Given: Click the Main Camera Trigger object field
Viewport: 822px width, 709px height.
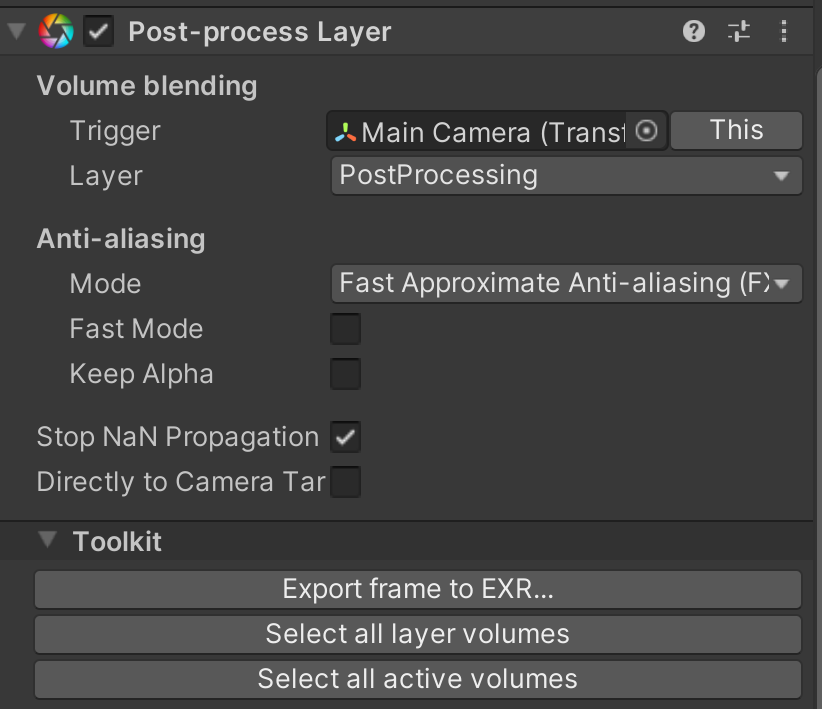Looking at the screenshot, I should coord(480,132).
